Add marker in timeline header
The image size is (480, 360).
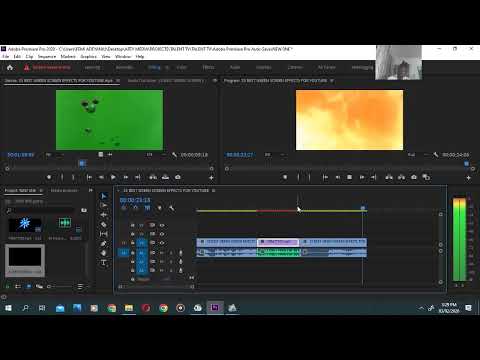click(159, 208)
